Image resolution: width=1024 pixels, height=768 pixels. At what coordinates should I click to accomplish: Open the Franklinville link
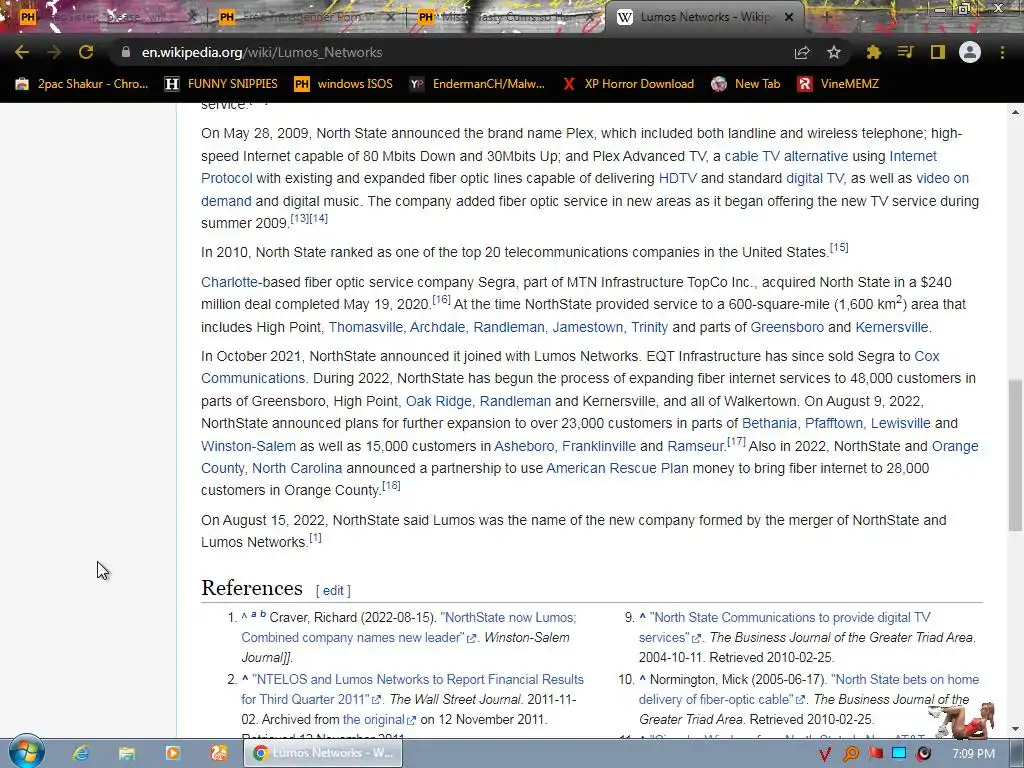pyautogui.click(x=598, y=446)
